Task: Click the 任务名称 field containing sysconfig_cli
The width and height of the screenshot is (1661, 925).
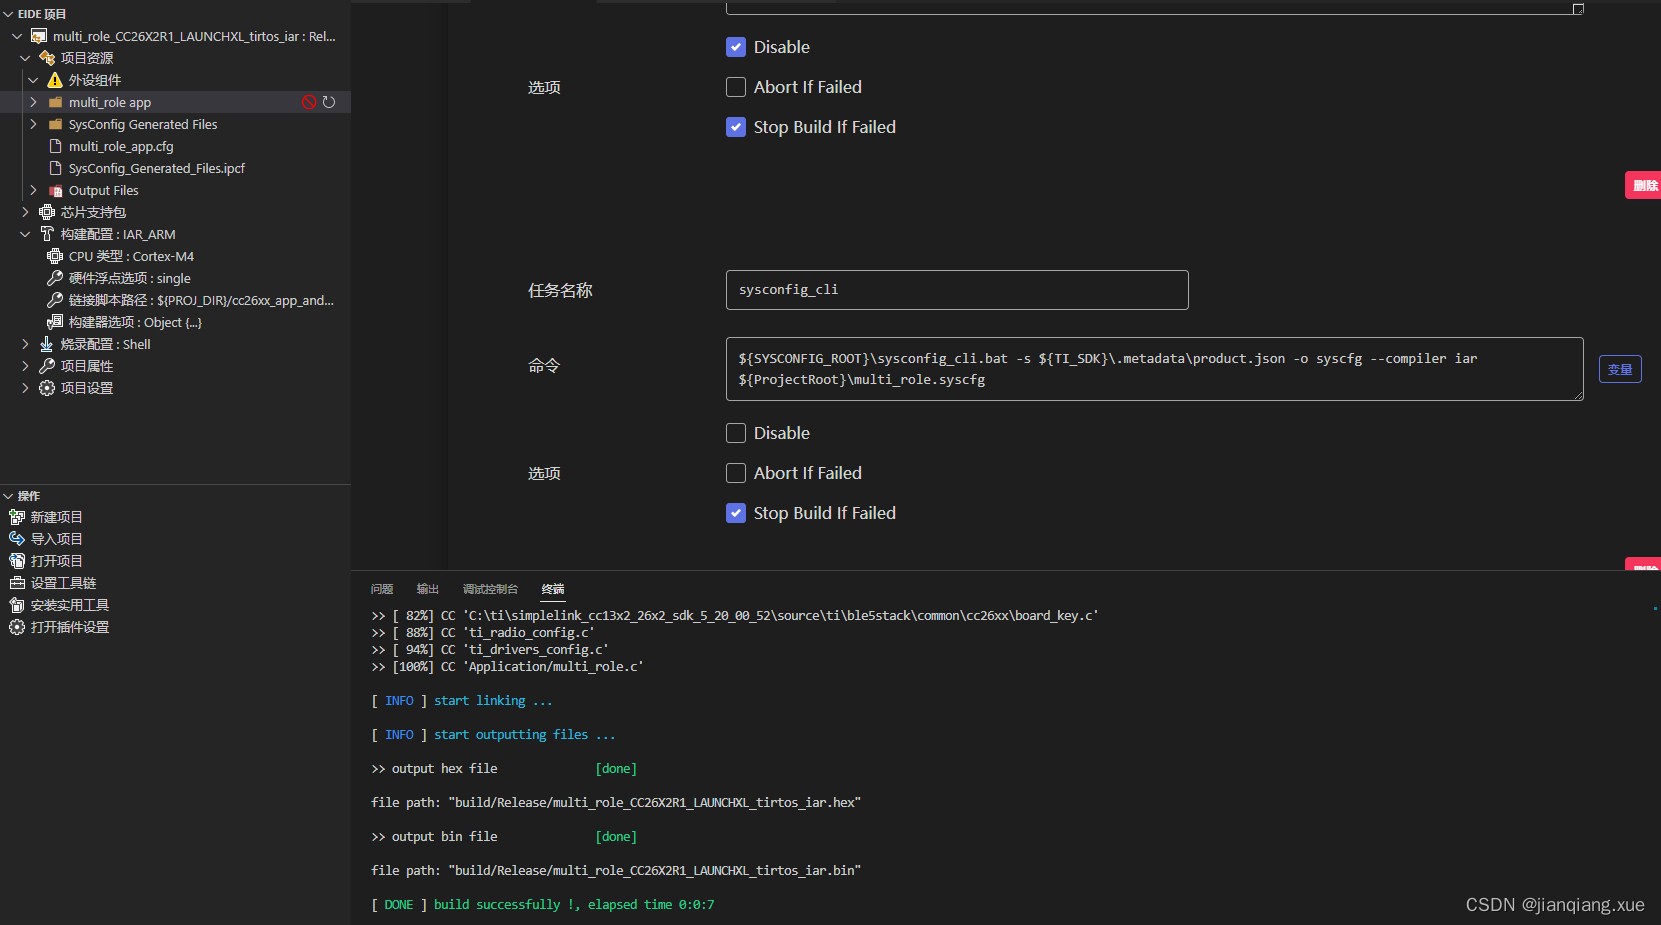Action: pos(957,290)
